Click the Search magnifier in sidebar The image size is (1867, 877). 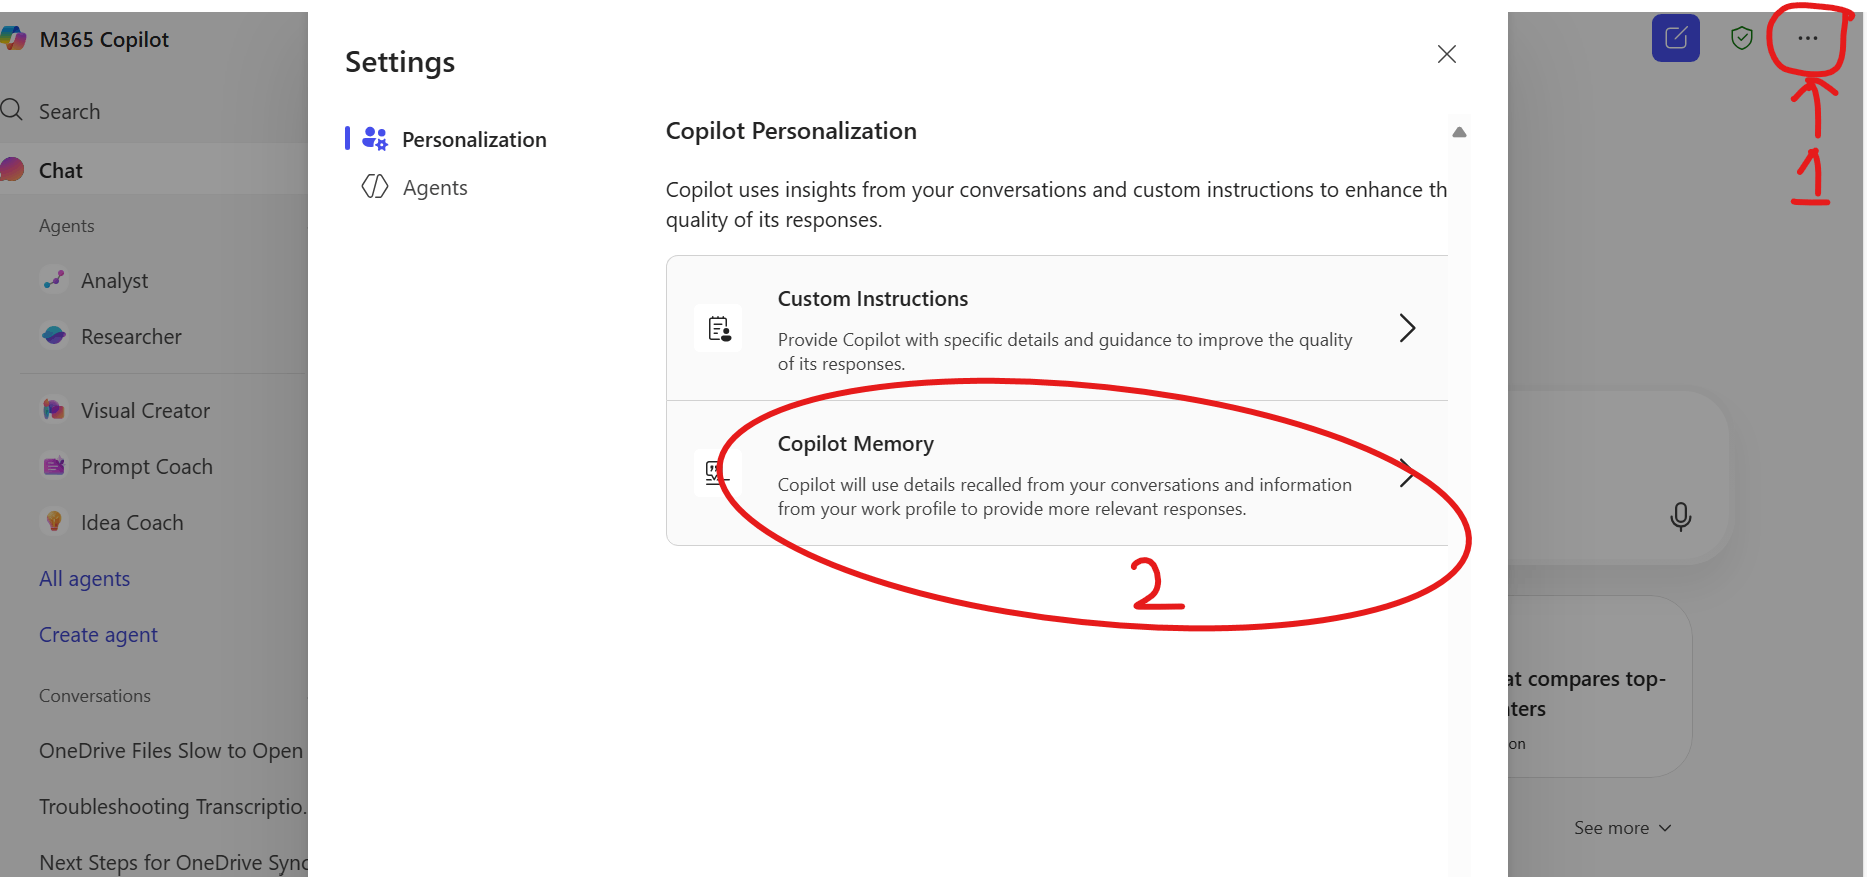click(x=13, y=111)
